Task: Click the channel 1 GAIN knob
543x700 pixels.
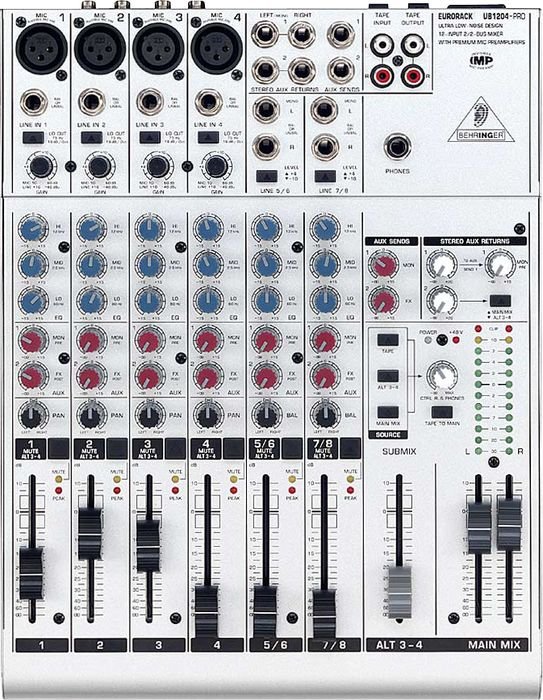Action: tap(41, 166)
